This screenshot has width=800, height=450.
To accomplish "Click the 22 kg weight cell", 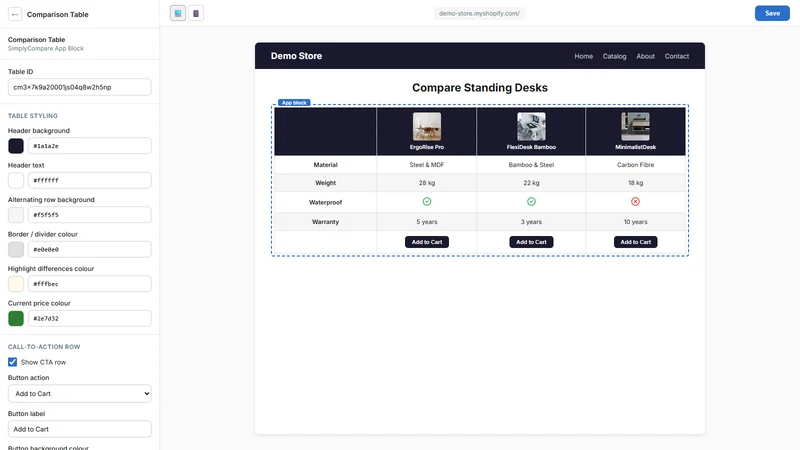I will [x=531, y=183].
